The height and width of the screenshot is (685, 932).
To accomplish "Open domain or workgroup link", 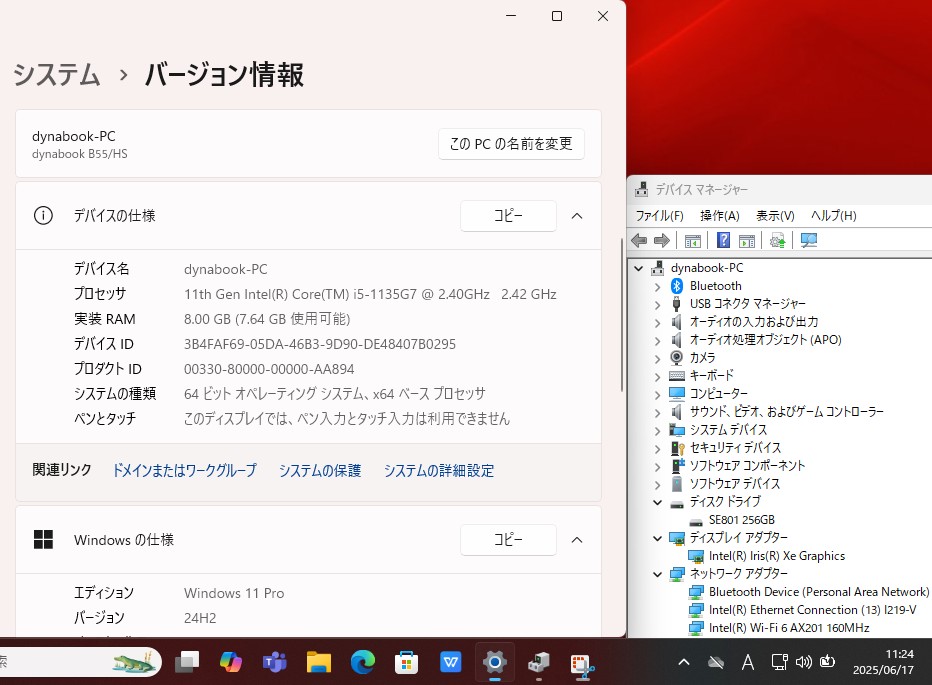I will [185, 471].
